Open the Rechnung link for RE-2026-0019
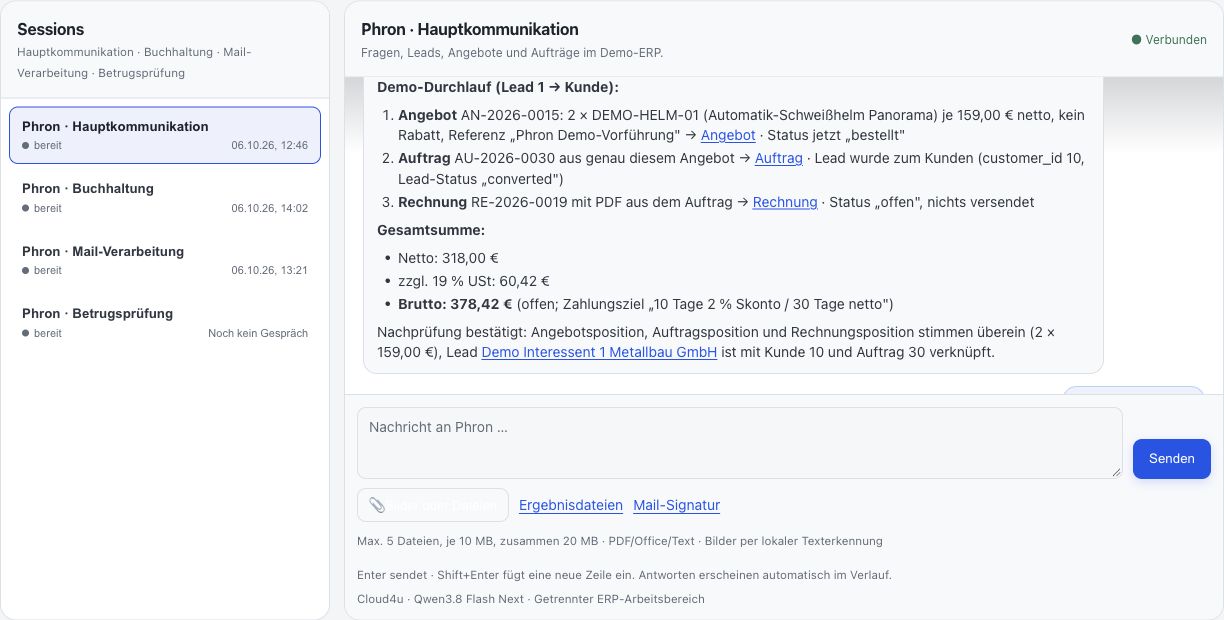1224x620 pixels. (x=785, y=202)
